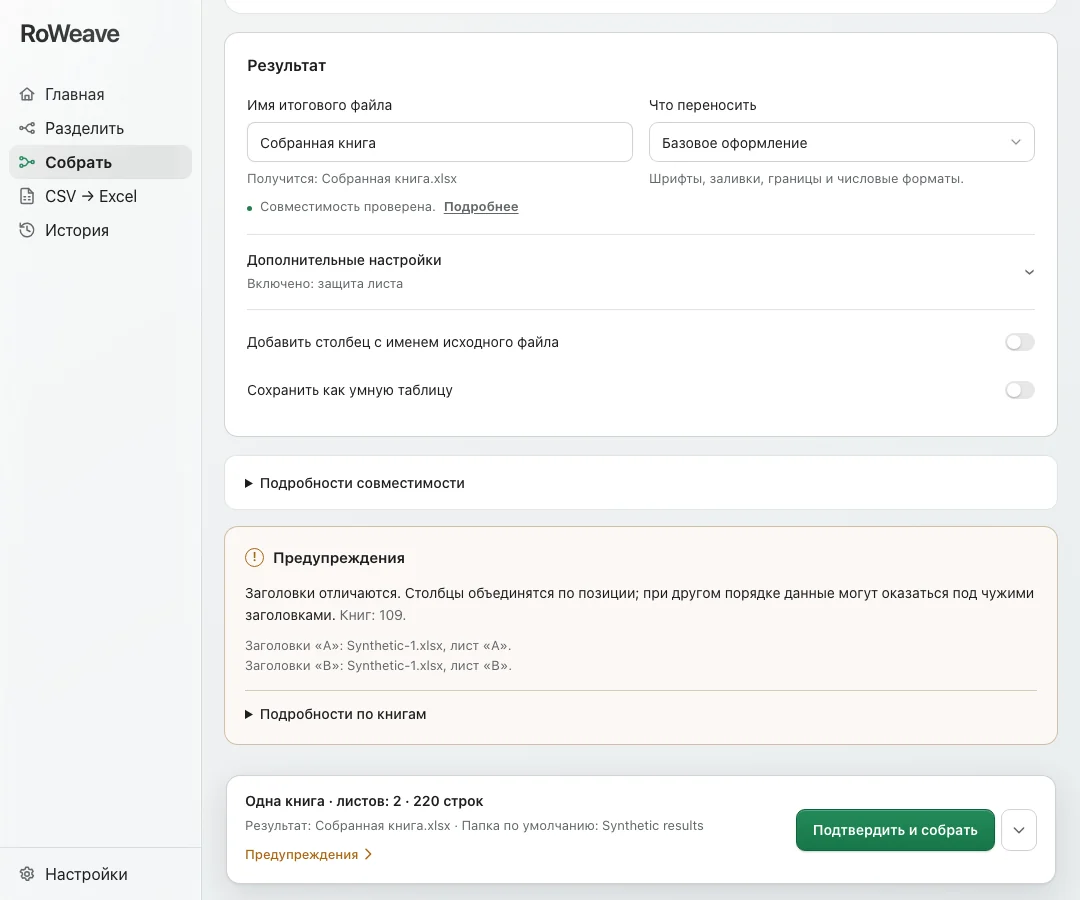Click text Одна книга · листов: 2 · 220 строк
The height and width of the screenshot is (900, 1080).
pos(364,801)
